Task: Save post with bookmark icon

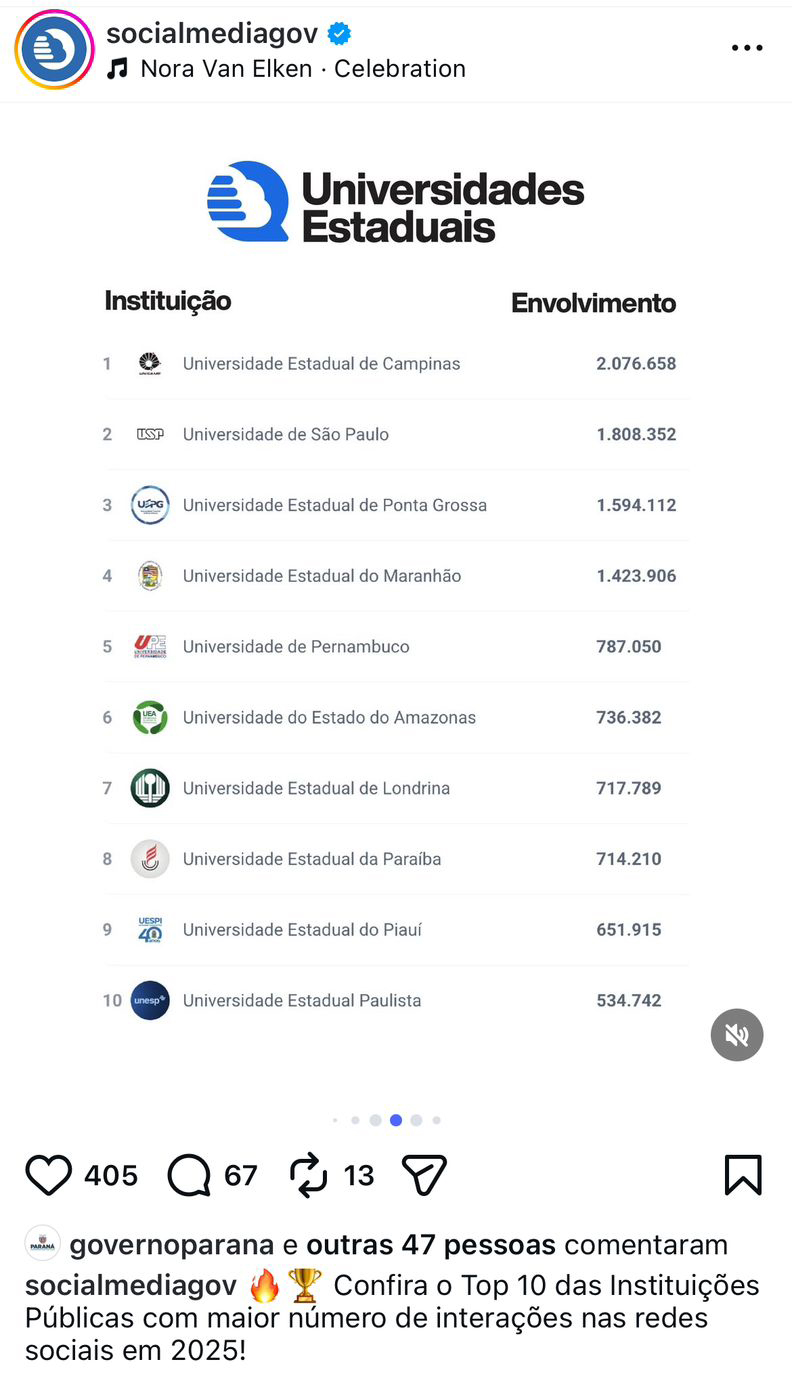Action: click(x=742, y=1175)
